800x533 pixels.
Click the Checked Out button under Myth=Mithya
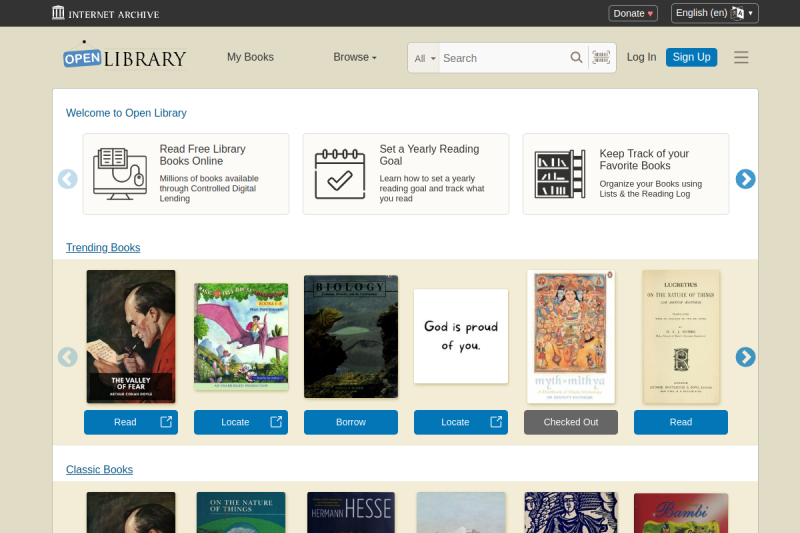pyautogui.click(x=571, y=422)
